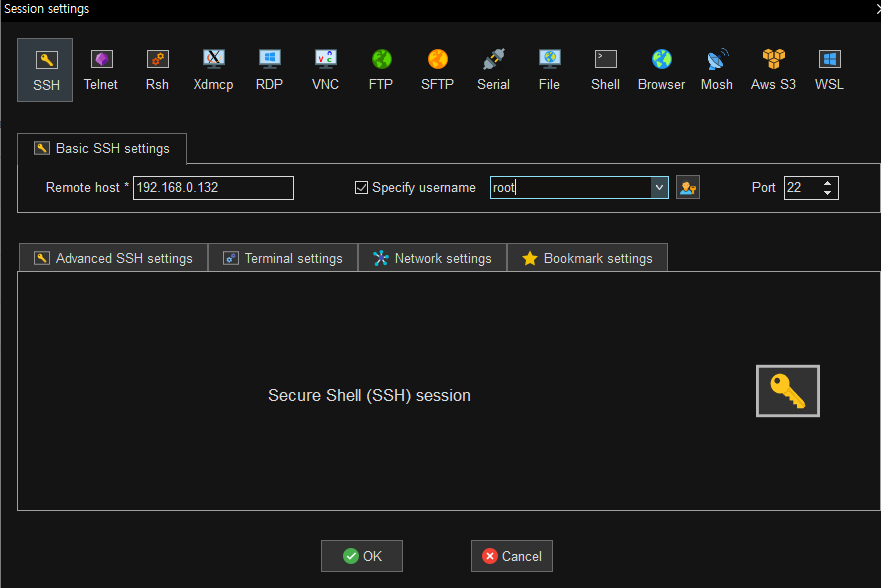Select the Rsh session type
This screenshot has height=588, width=881.
coord(157,70)
